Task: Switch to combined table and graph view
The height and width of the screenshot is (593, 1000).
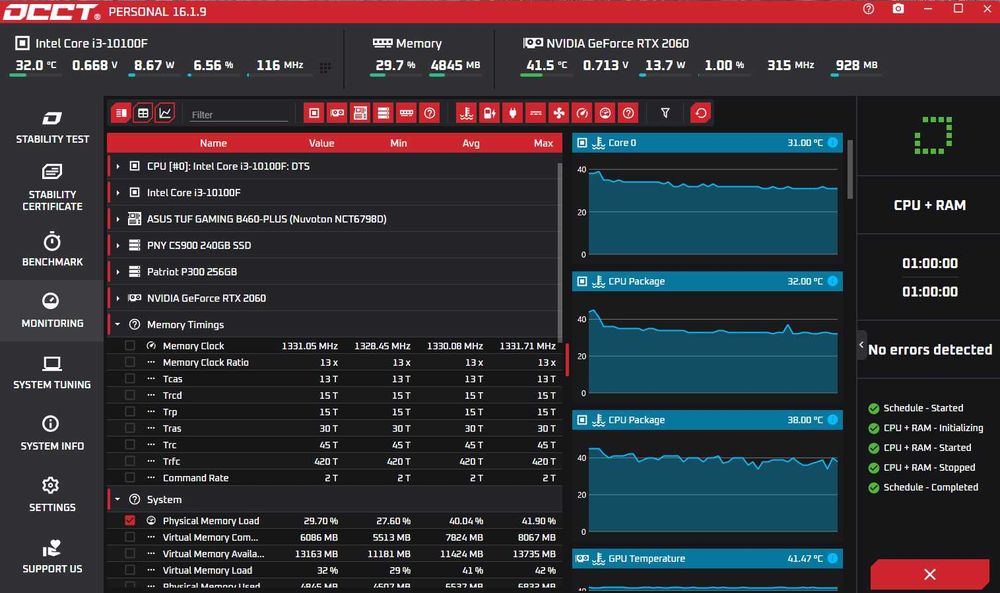Action: click(121, 113)
